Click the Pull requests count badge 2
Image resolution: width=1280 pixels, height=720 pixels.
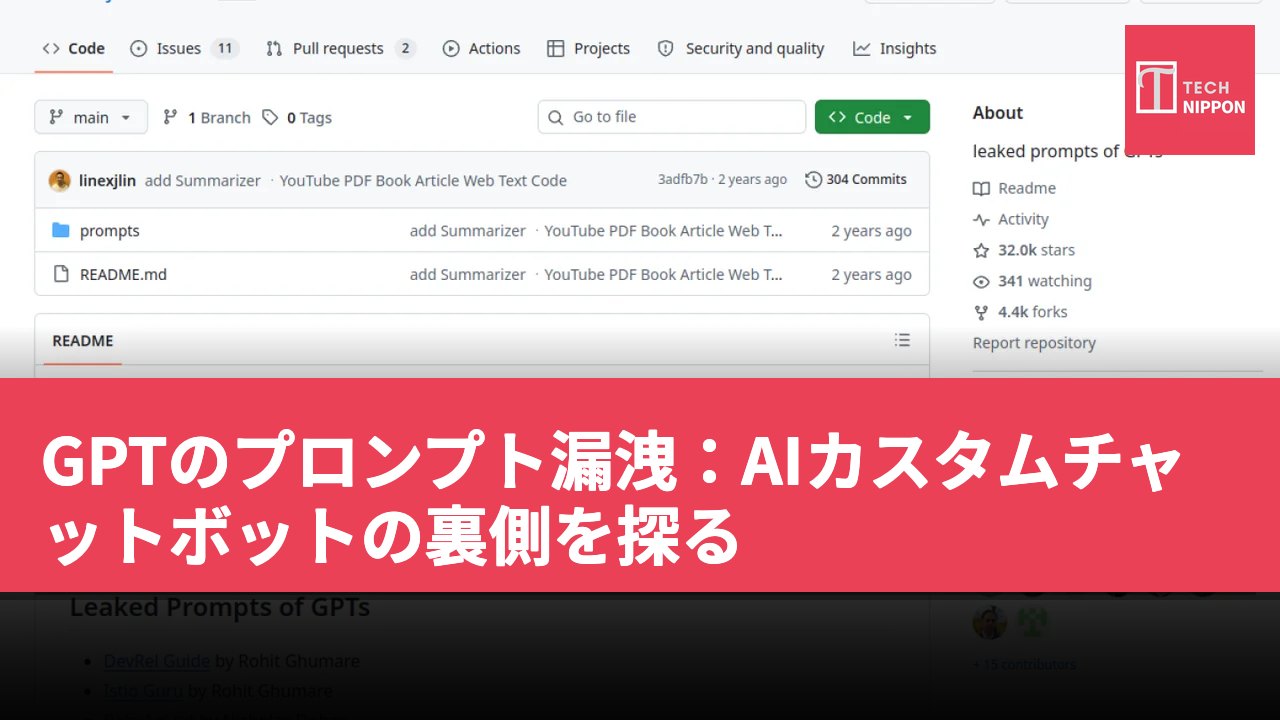click(x=405, y=48)
